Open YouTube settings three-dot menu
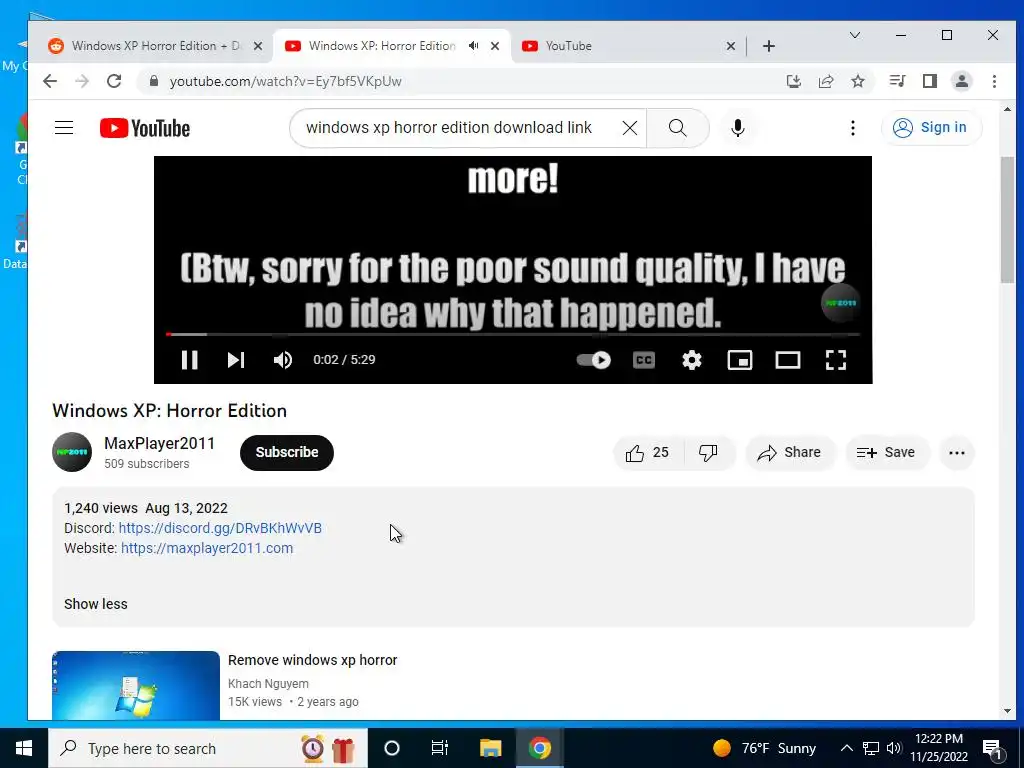Screen dimensions: 1024x768 point(852,128)
